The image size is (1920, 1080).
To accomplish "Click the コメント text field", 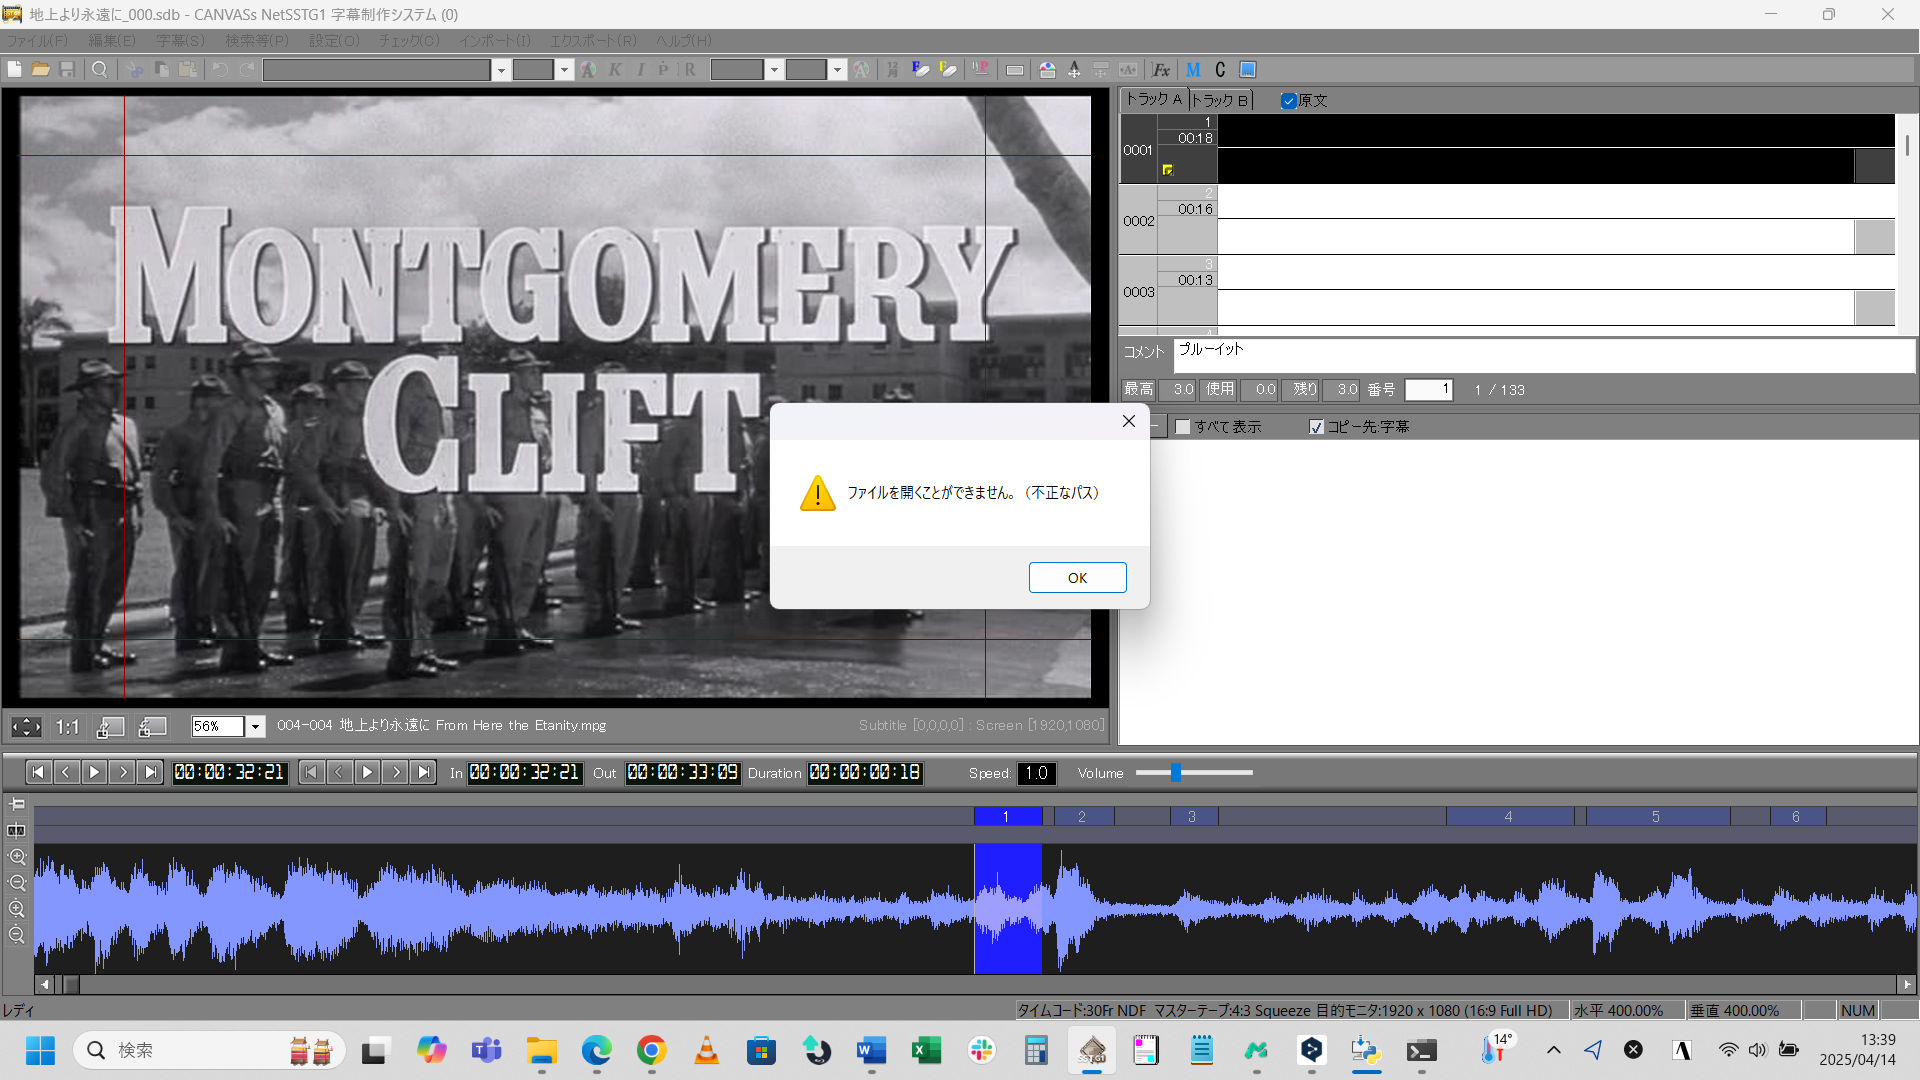I will (x=1545, y=355).
